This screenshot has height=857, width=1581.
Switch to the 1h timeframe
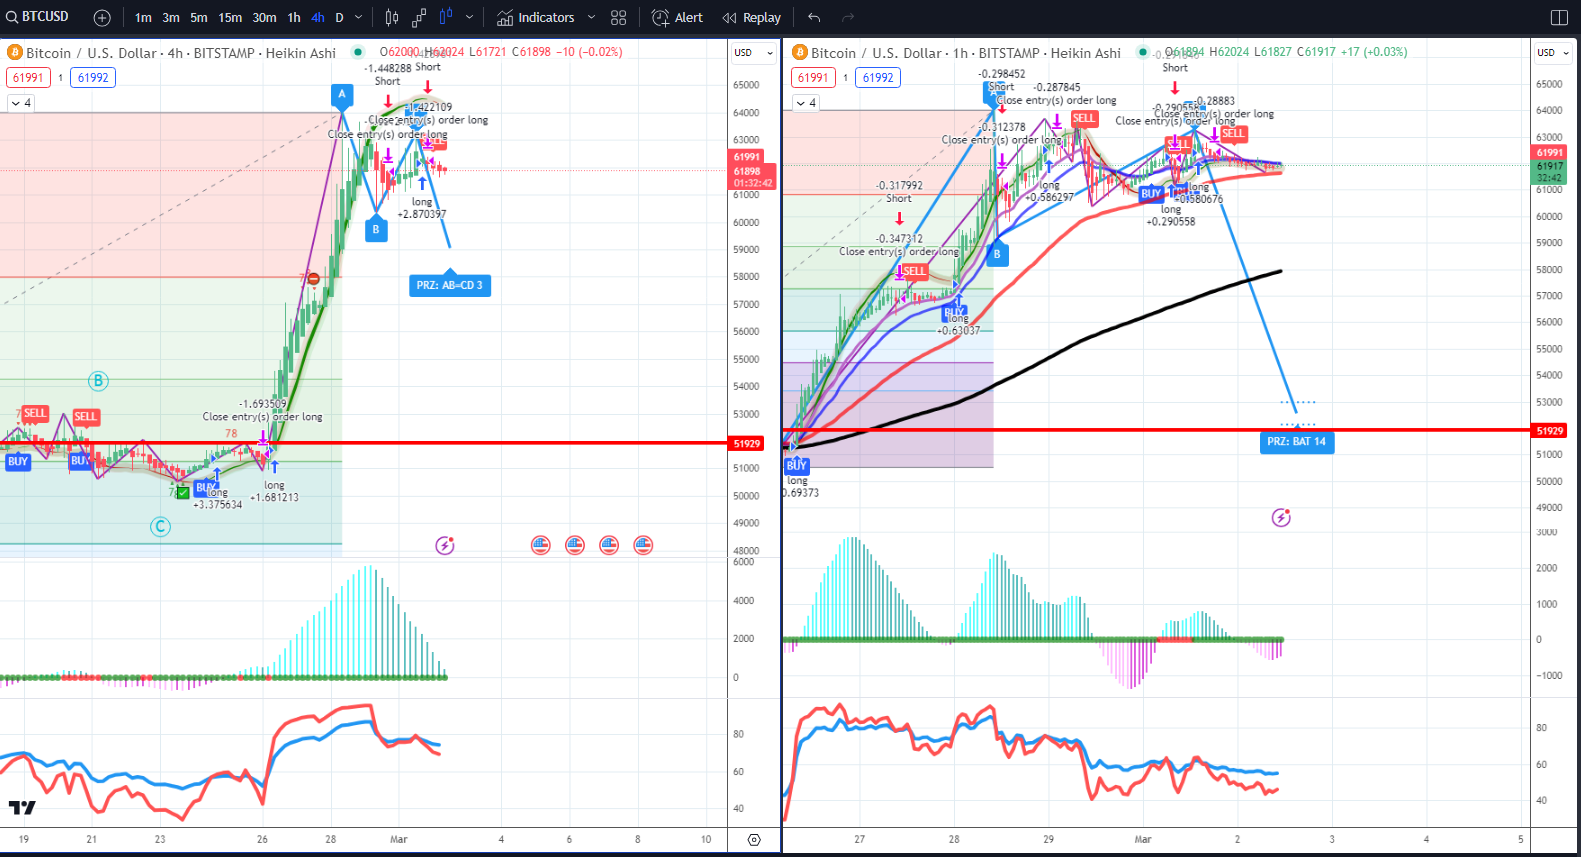pyautogui.click(x=294, y=17)
